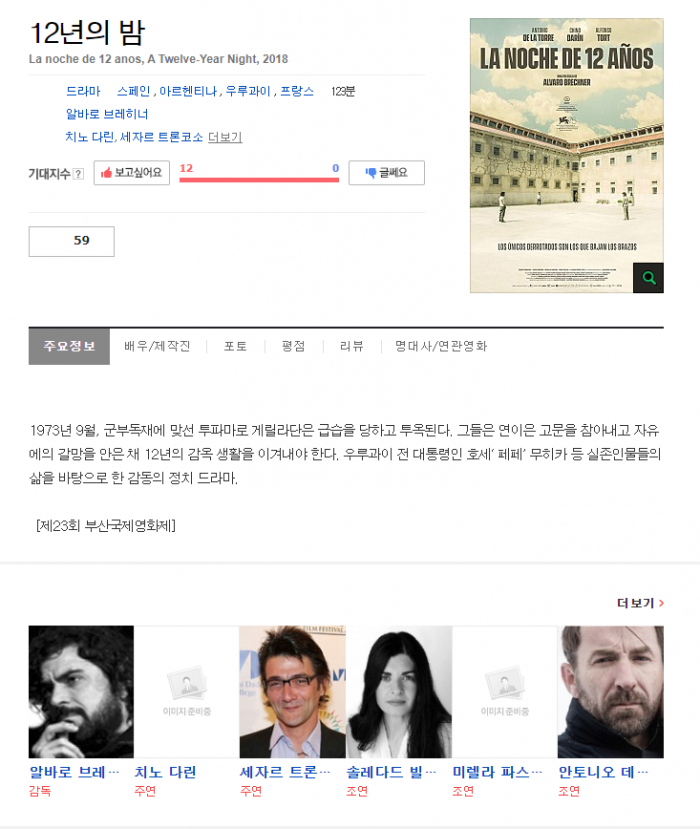700x829 pixels.
Task: Open the 평점 tab
Action: pyautogui.click(x=293, y=346)
